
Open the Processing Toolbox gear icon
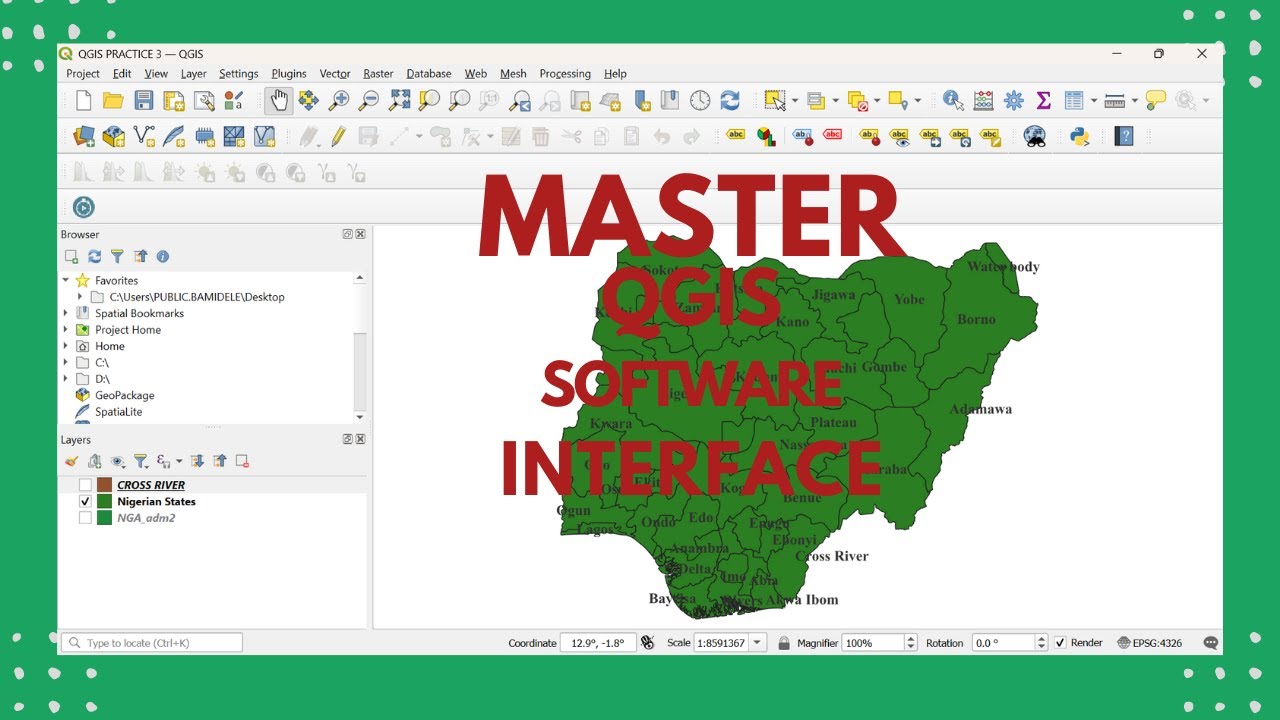coord(1014,100)
